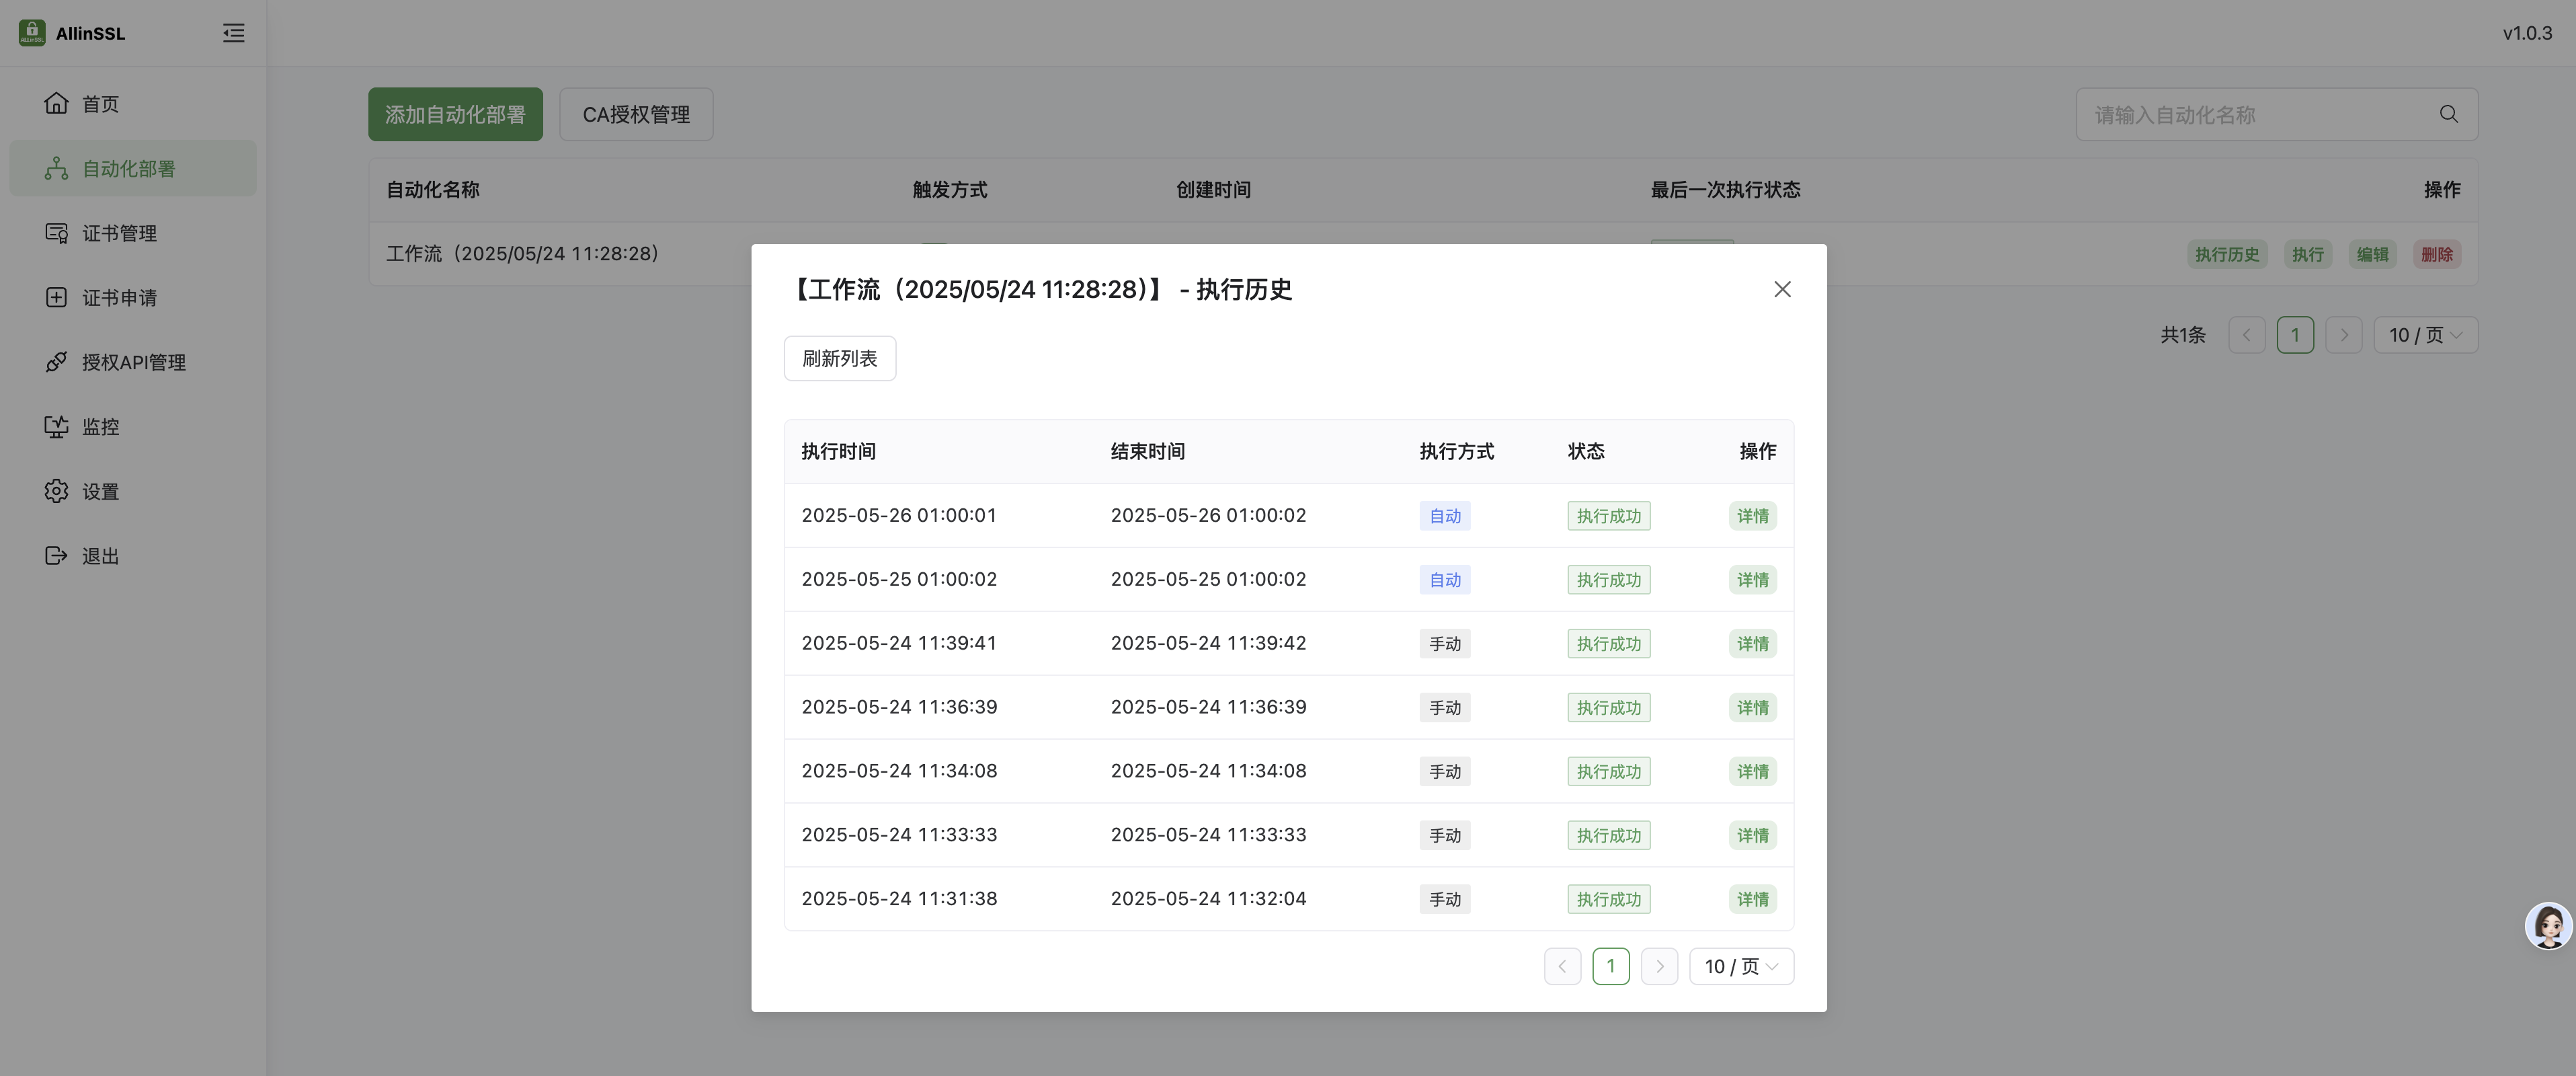View 详情 for the 2025-05-24 11:31:38 run
Viewport: 2576px width, 1076px height.
(1752, 899)
